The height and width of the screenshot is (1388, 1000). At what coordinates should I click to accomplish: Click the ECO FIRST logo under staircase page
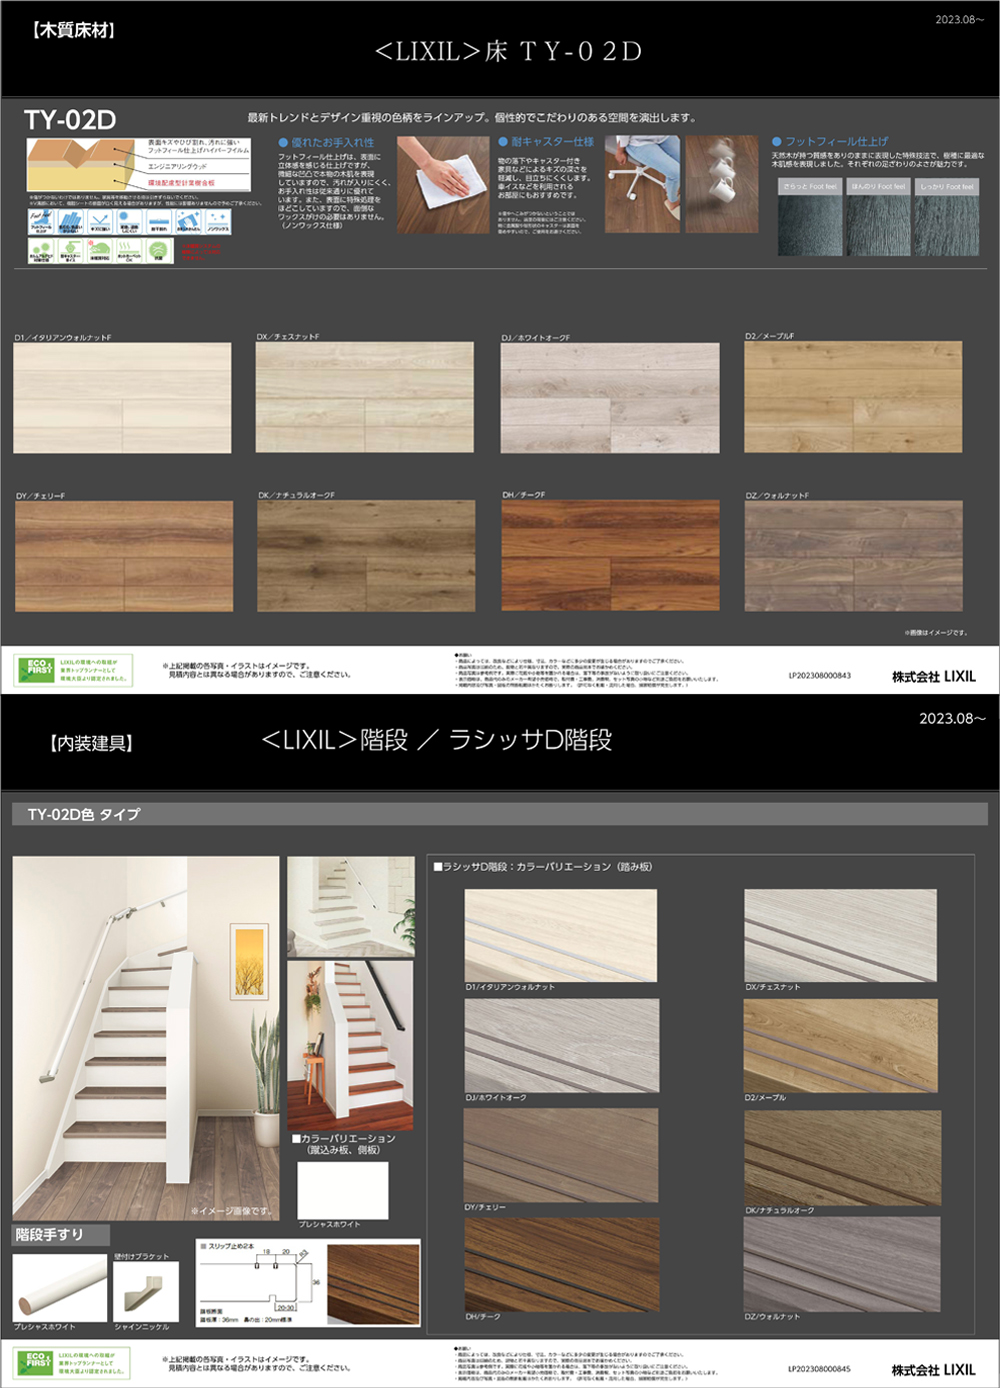coord(72,1363)
